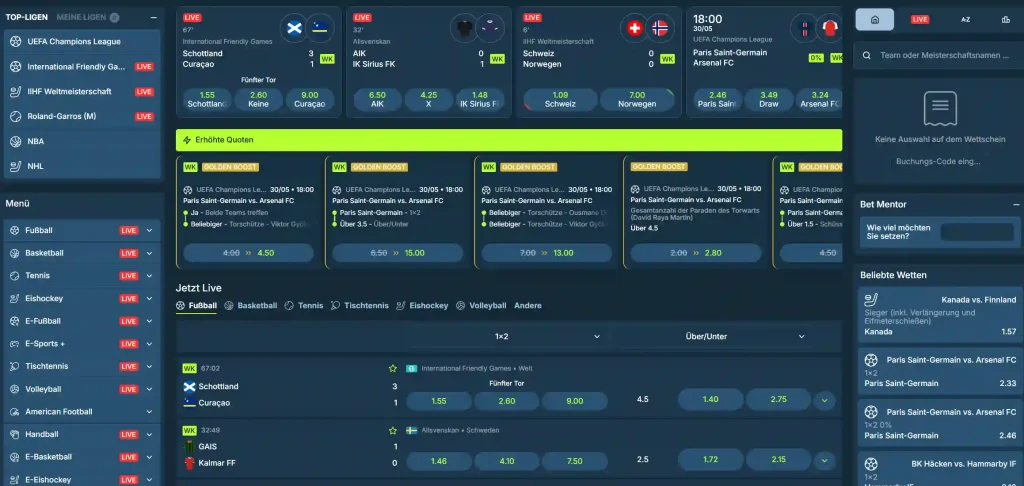
Task: Open the home tab icon in right panel
Action: click(874, 19)
